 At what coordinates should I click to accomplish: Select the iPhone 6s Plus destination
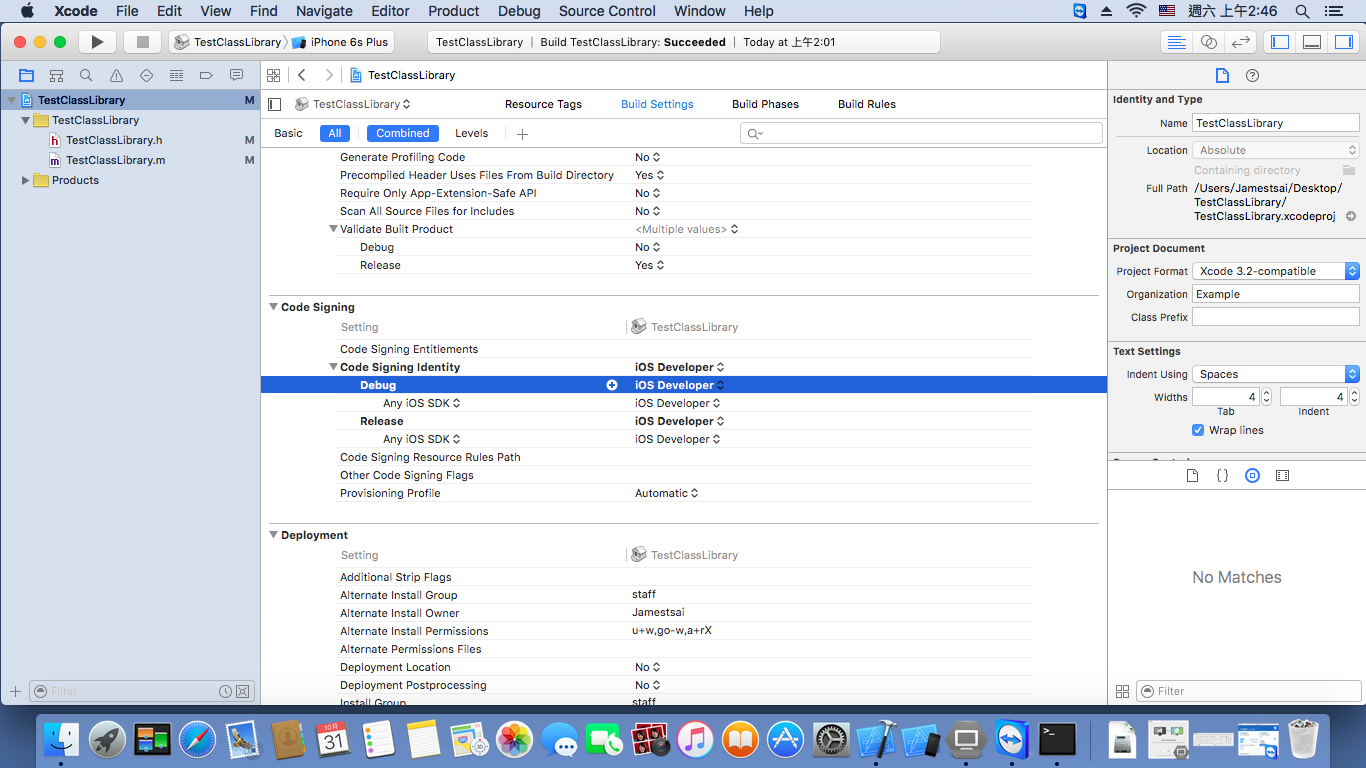click(x=341, y=42)
